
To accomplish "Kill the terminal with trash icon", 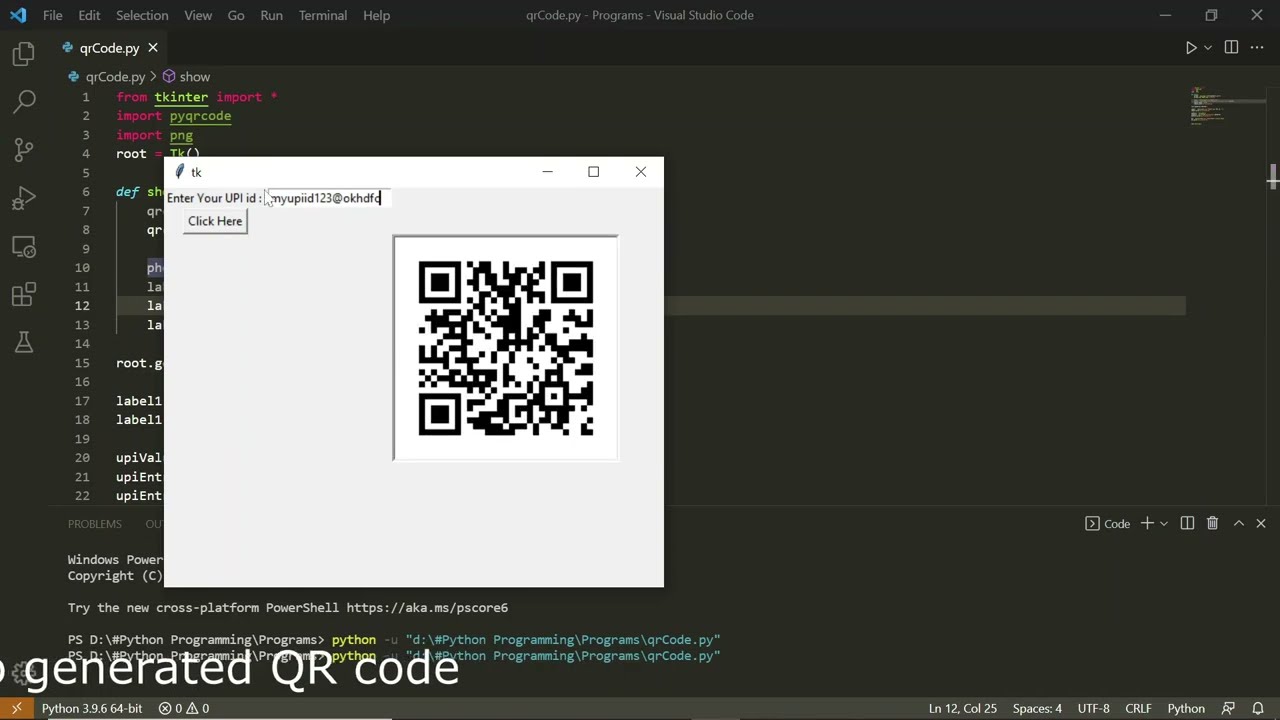I will (1212, 523).
